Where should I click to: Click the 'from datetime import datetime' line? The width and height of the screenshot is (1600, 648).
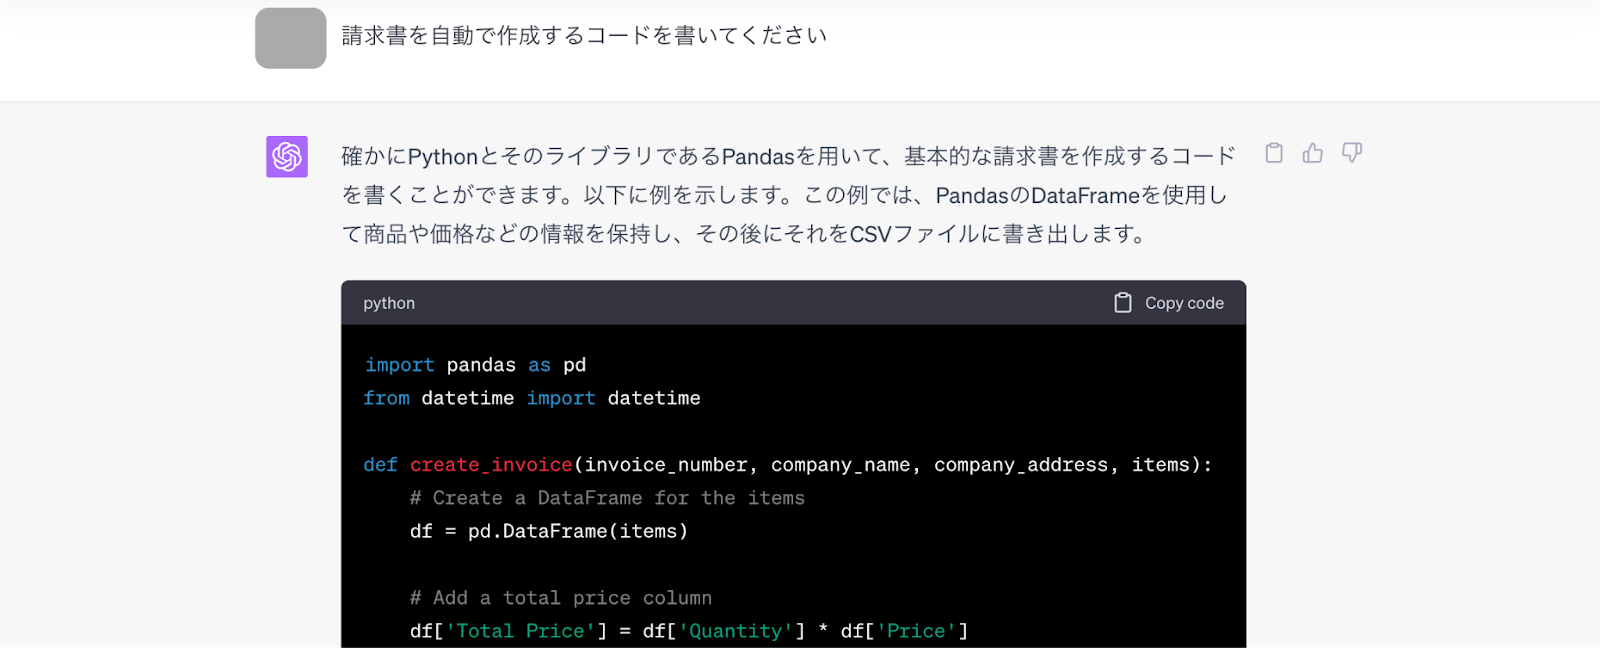532,398
